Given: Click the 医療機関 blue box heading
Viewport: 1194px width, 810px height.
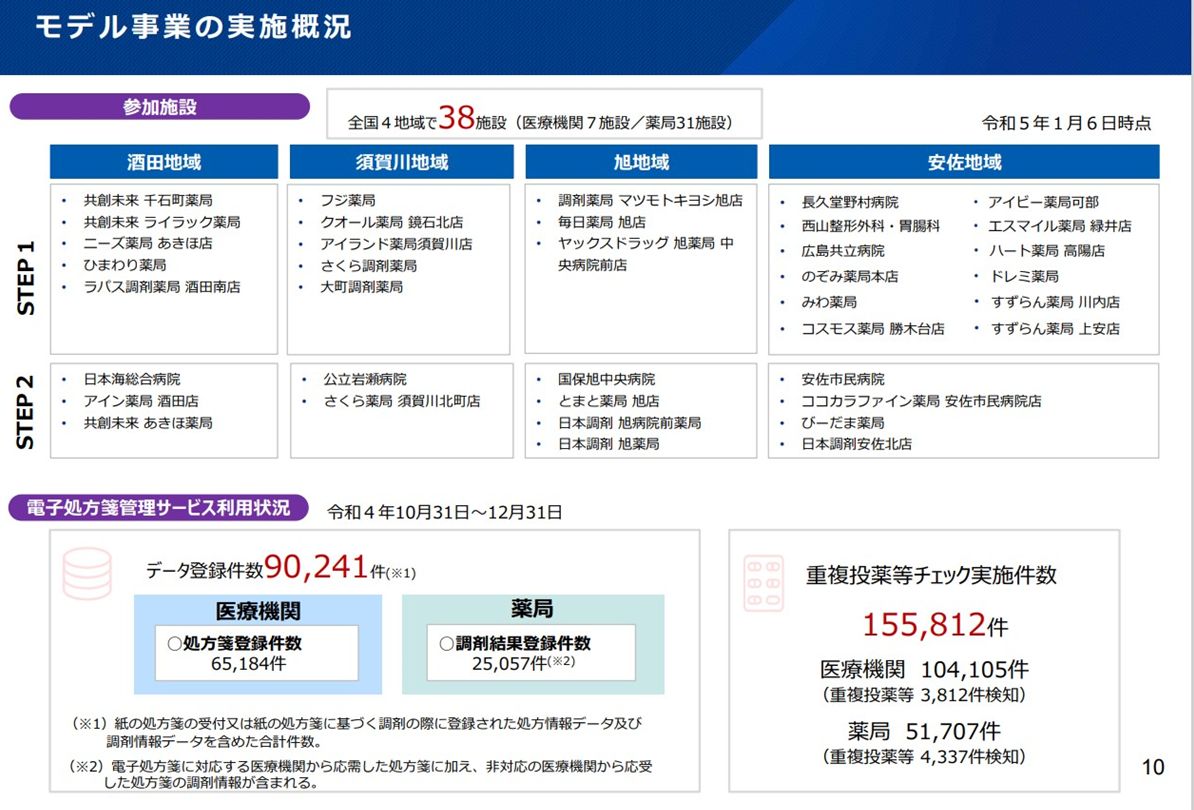Looking at the screenshot, I should coord(258,611).
